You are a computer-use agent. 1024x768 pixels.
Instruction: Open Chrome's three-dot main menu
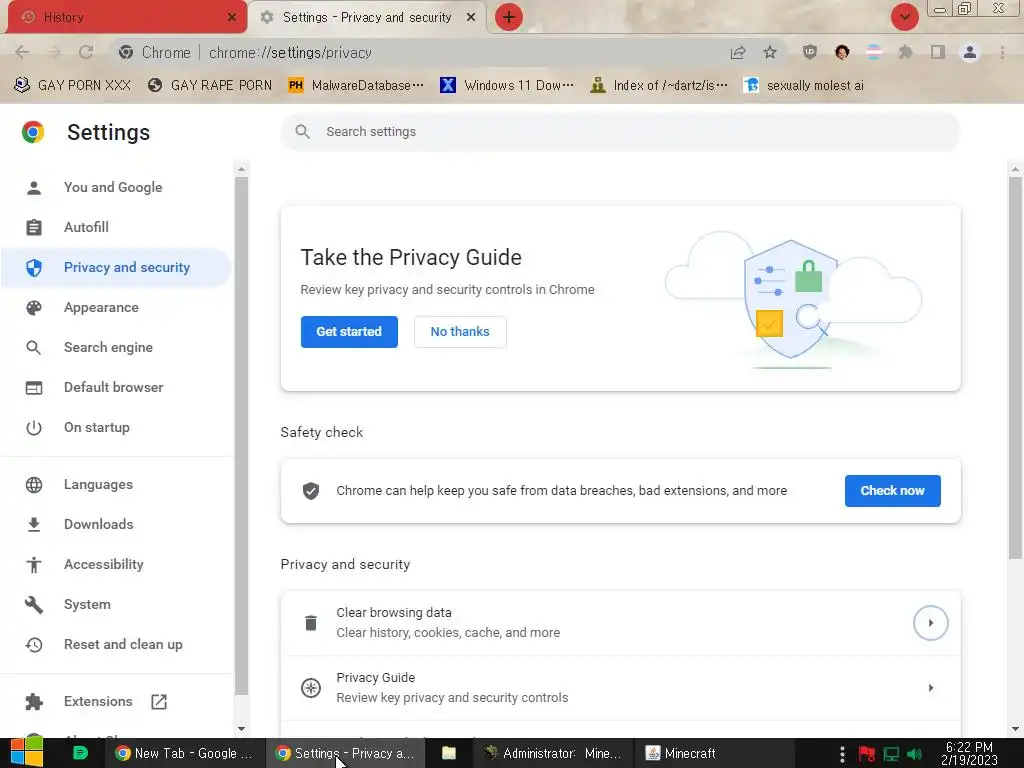coord(1002,52)
